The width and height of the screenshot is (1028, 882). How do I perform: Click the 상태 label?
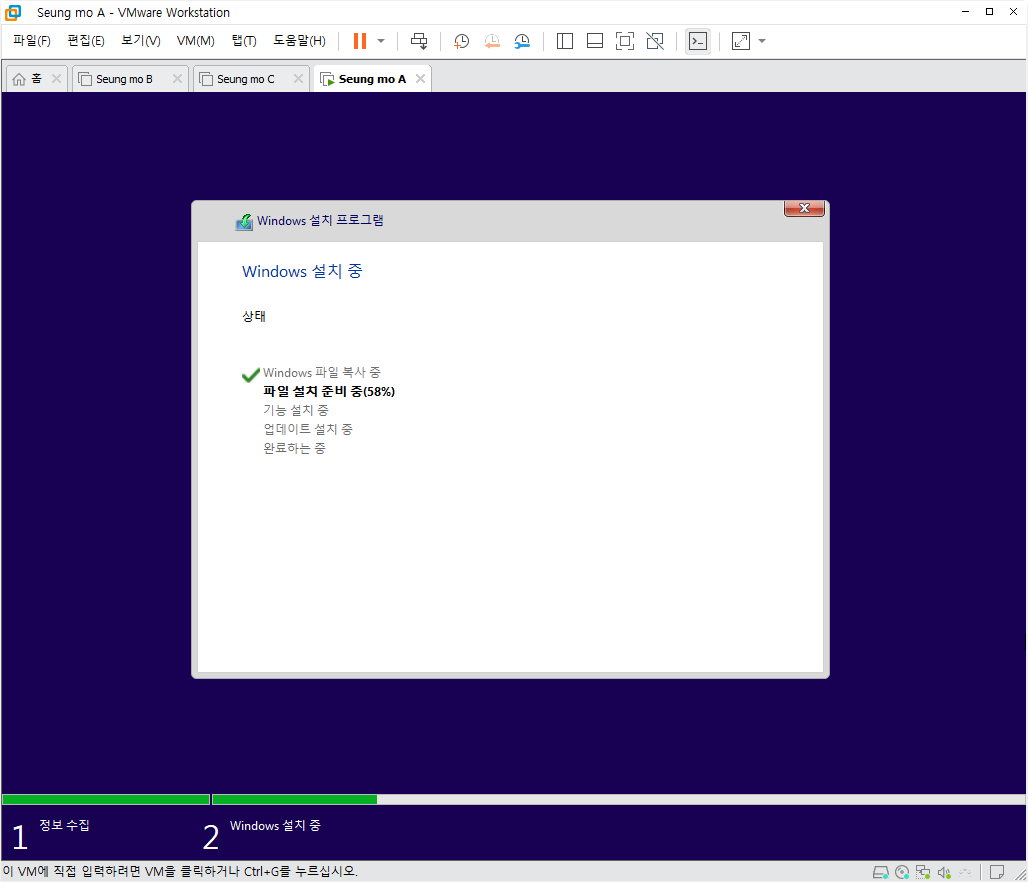254,316
